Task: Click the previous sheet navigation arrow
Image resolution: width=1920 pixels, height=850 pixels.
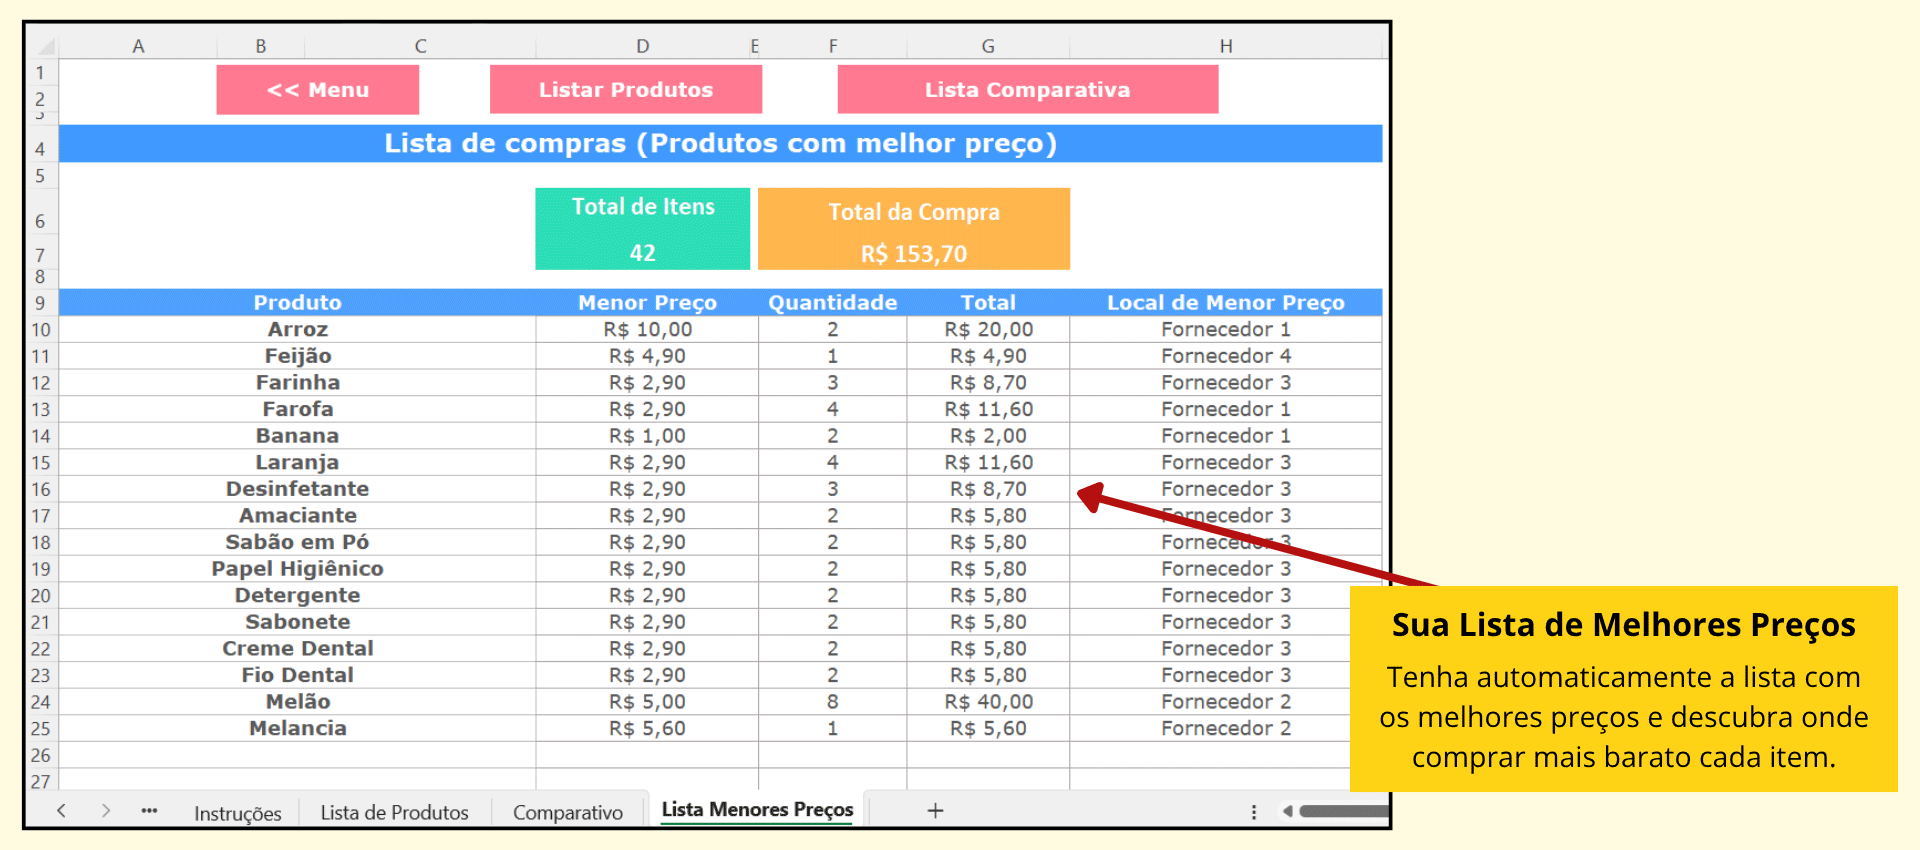Action: click(62, 811)
